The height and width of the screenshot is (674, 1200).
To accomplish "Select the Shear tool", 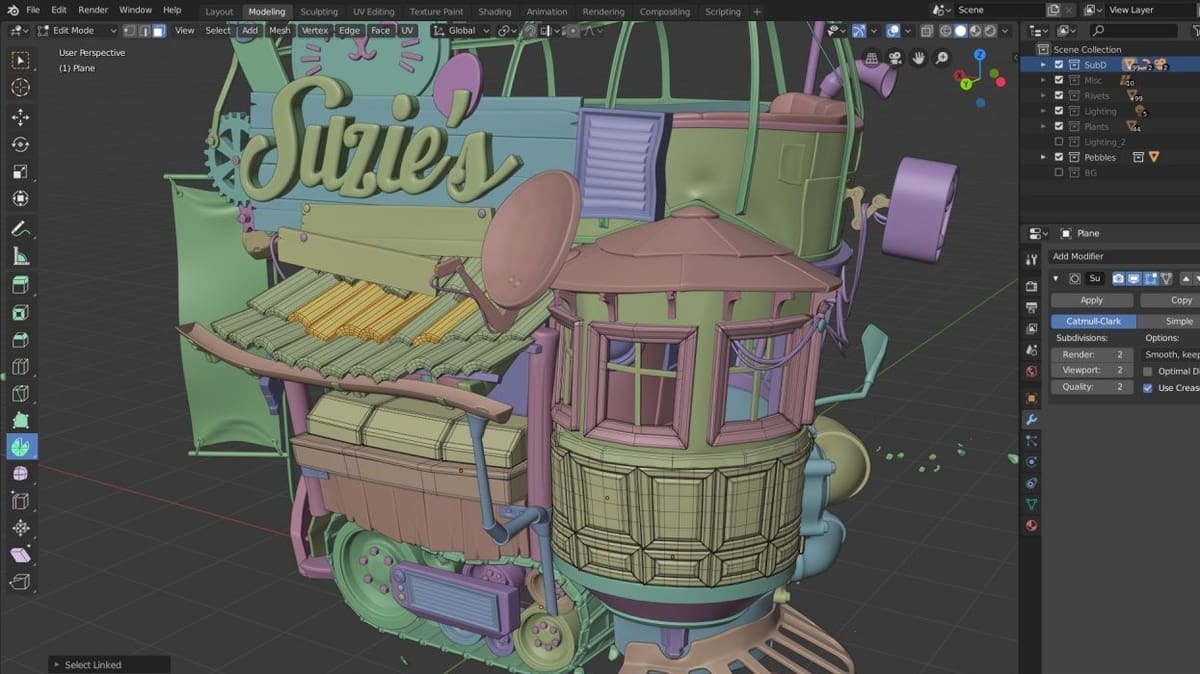I will coord(20,555).
